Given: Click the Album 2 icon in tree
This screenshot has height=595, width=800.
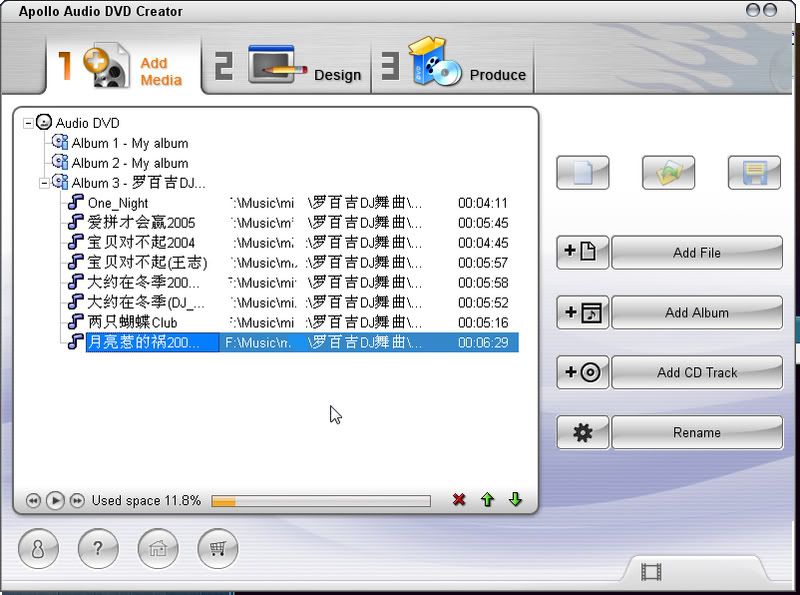Looking at the screenshot, I should pyautogui.click(x=60, y=162).
